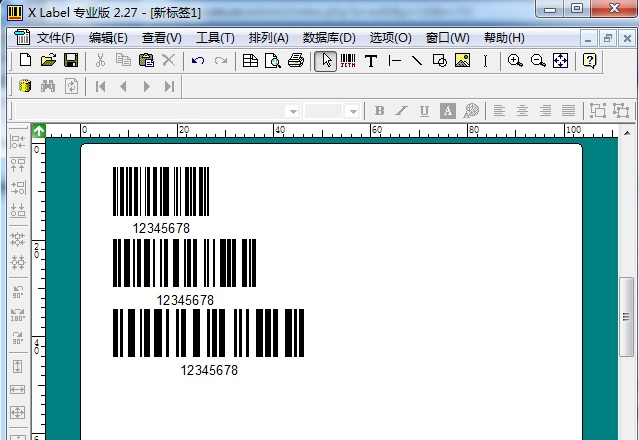Open help question mark icon
Image resolution: width=639 pixels, height=440 pixels.
click(590, 61)
